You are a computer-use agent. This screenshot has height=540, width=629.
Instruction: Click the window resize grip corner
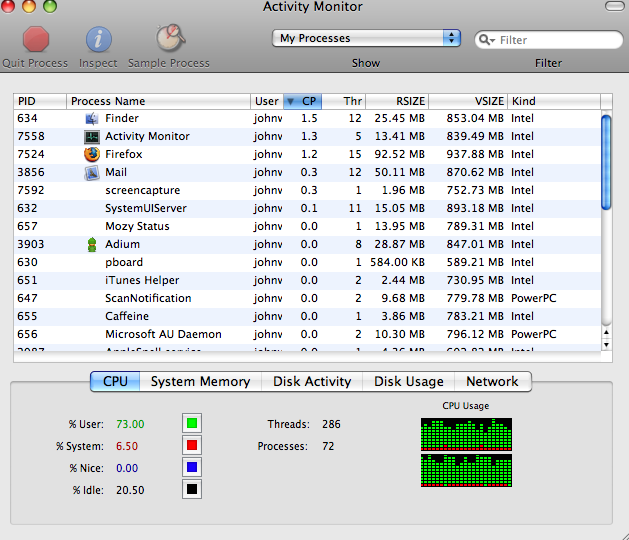point(624,535)
